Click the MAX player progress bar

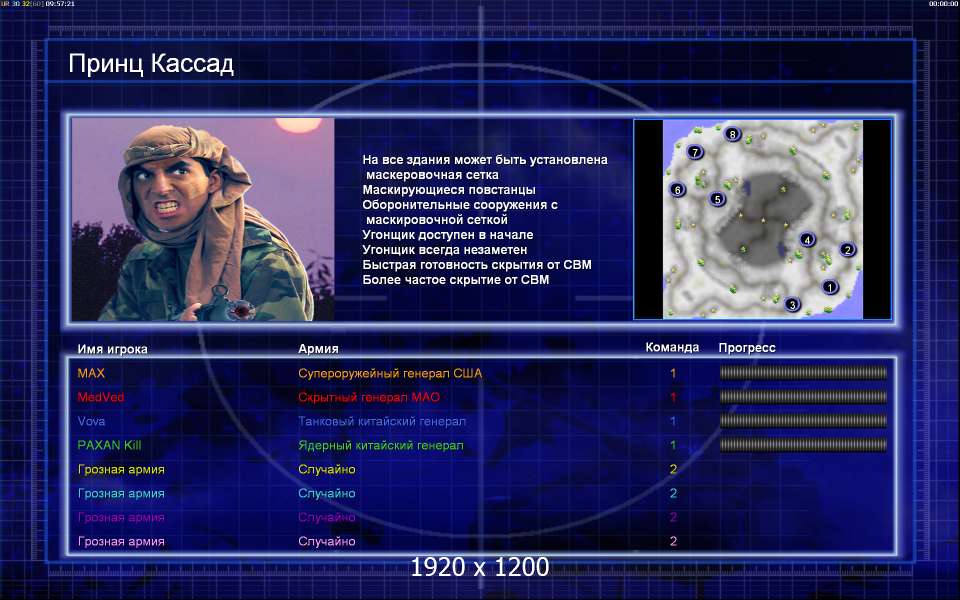tap(803, 373)
